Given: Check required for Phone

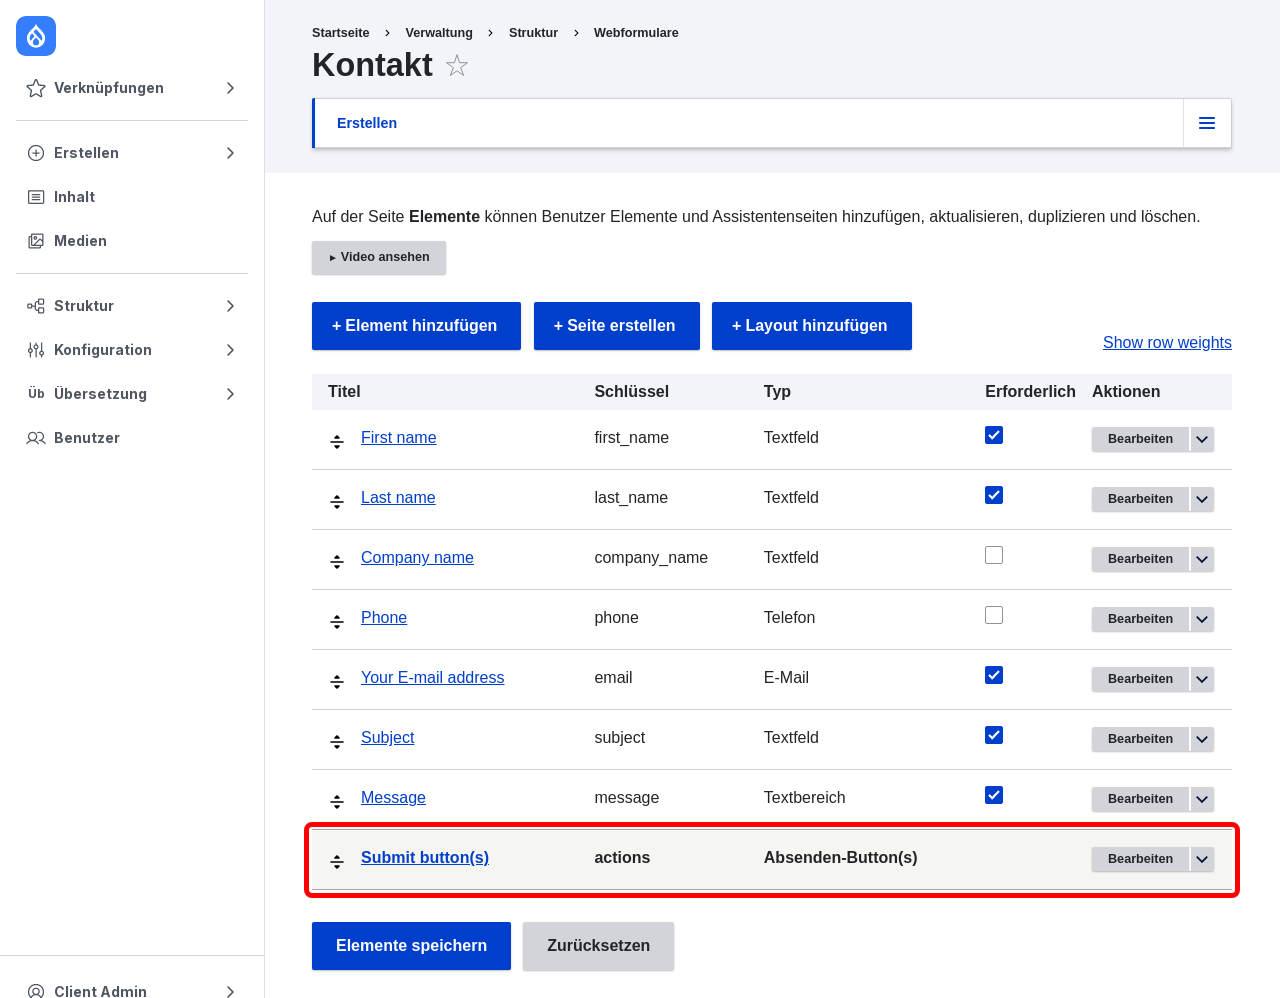Looking at the screenshot, I should point(994,615).
